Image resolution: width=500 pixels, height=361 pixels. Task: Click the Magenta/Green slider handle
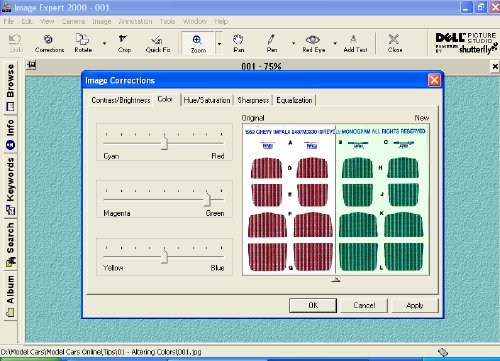(207, 199)
